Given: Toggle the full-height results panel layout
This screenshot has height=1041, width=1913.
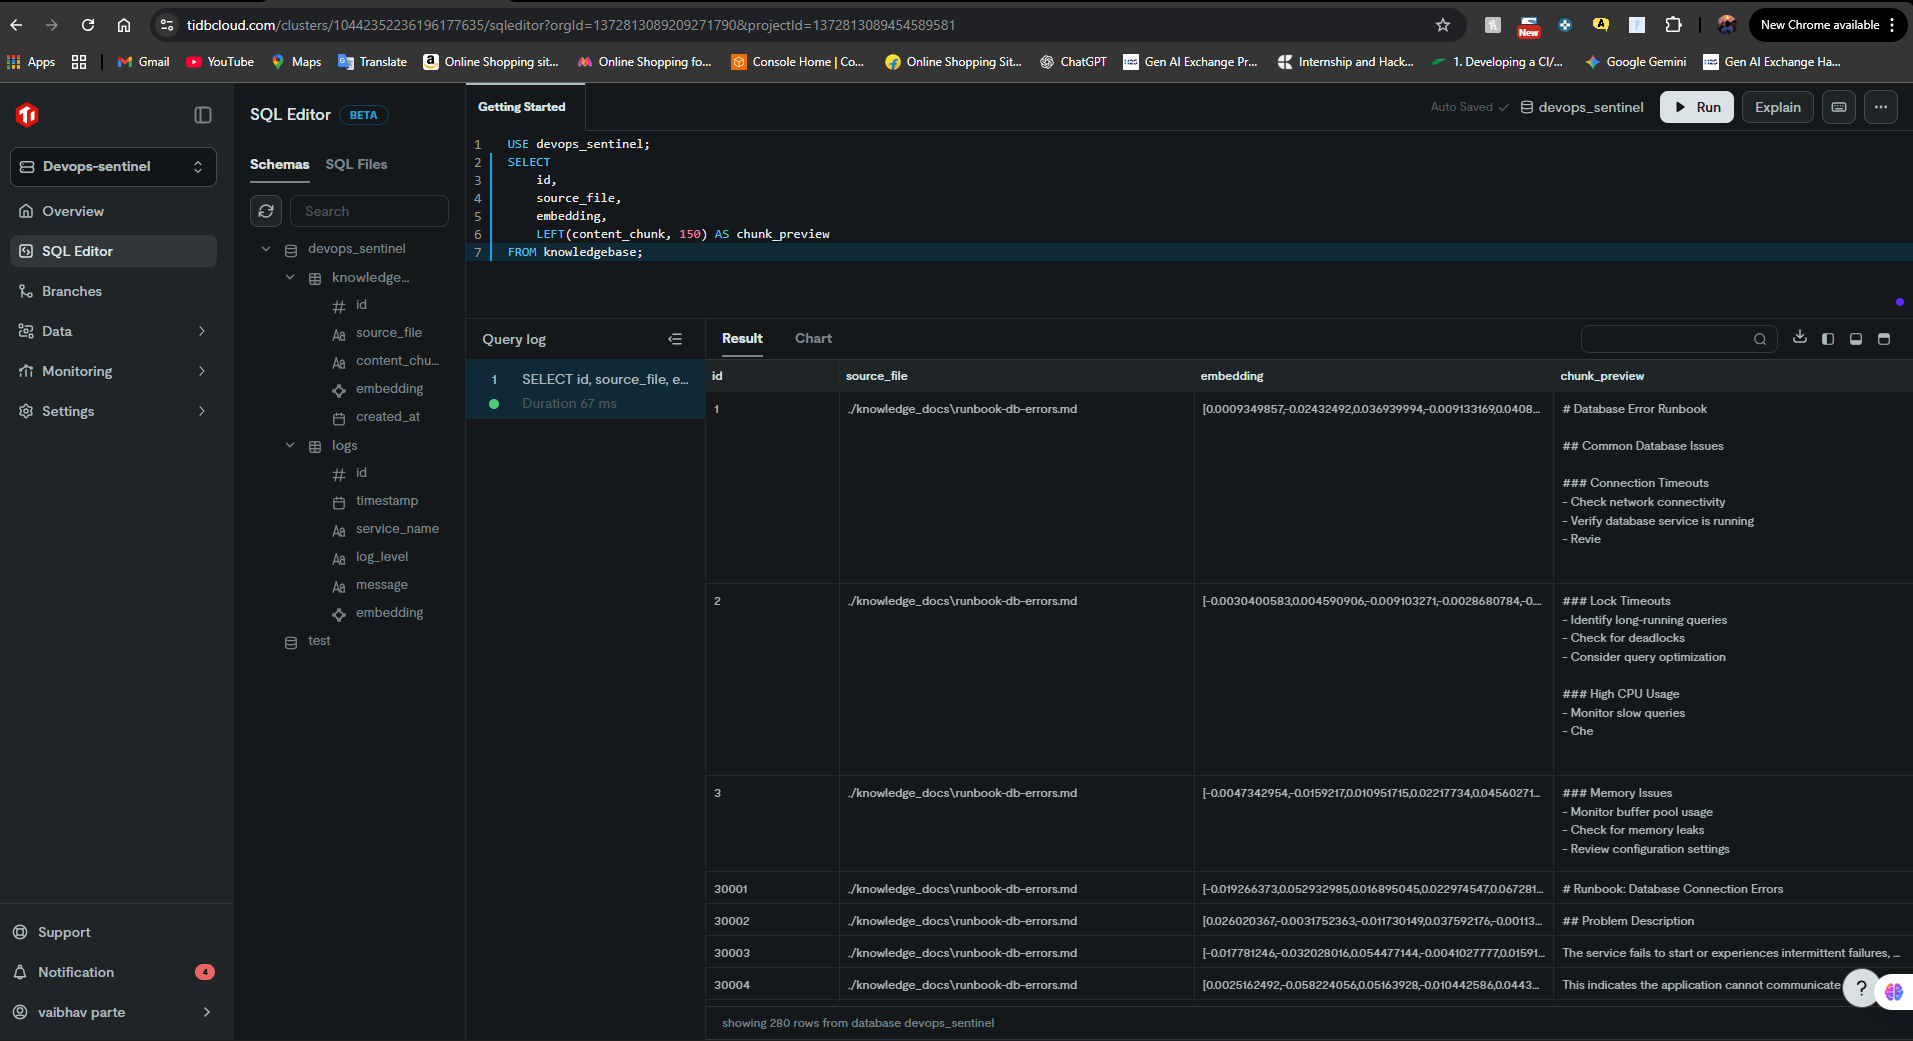Looking at the screenshot, I should tap(1884, 339).
